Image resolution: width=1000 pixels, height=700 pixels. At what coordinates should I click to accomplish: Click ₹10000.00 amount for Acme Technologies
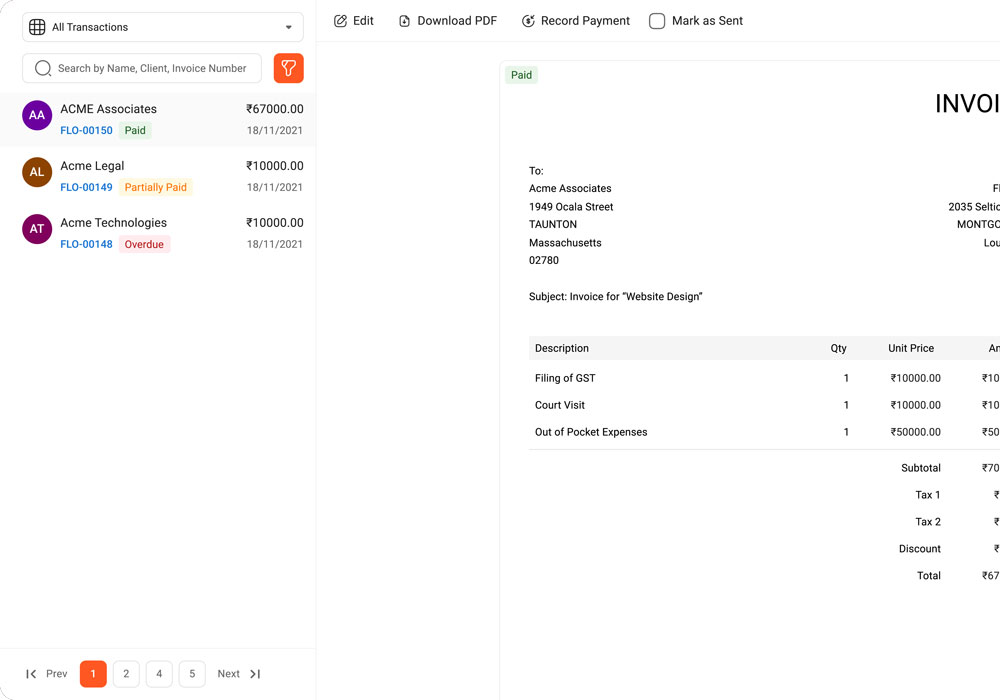275,222
